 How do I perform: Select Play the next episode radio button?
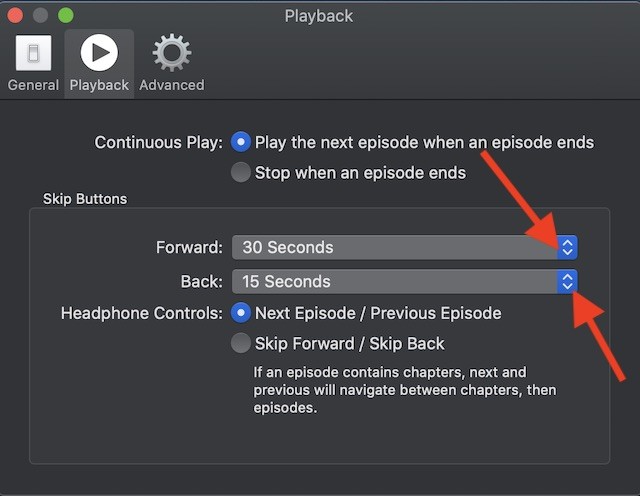[241, 142]
